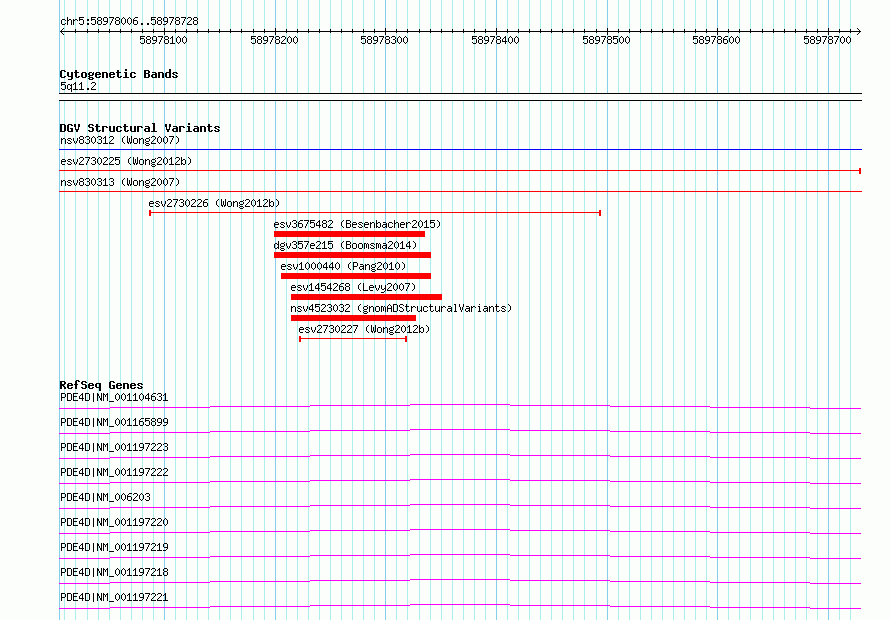Select the nsv4523032 gnomADStructuralVariants label
Image resolution: width=890 pixels, height=620 pixels.
pyautogui.click(x=400, y=308)
